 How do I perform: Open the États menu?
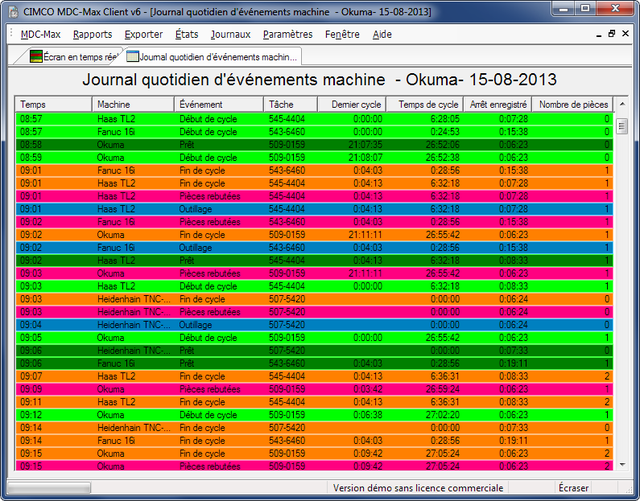(187, 34)
